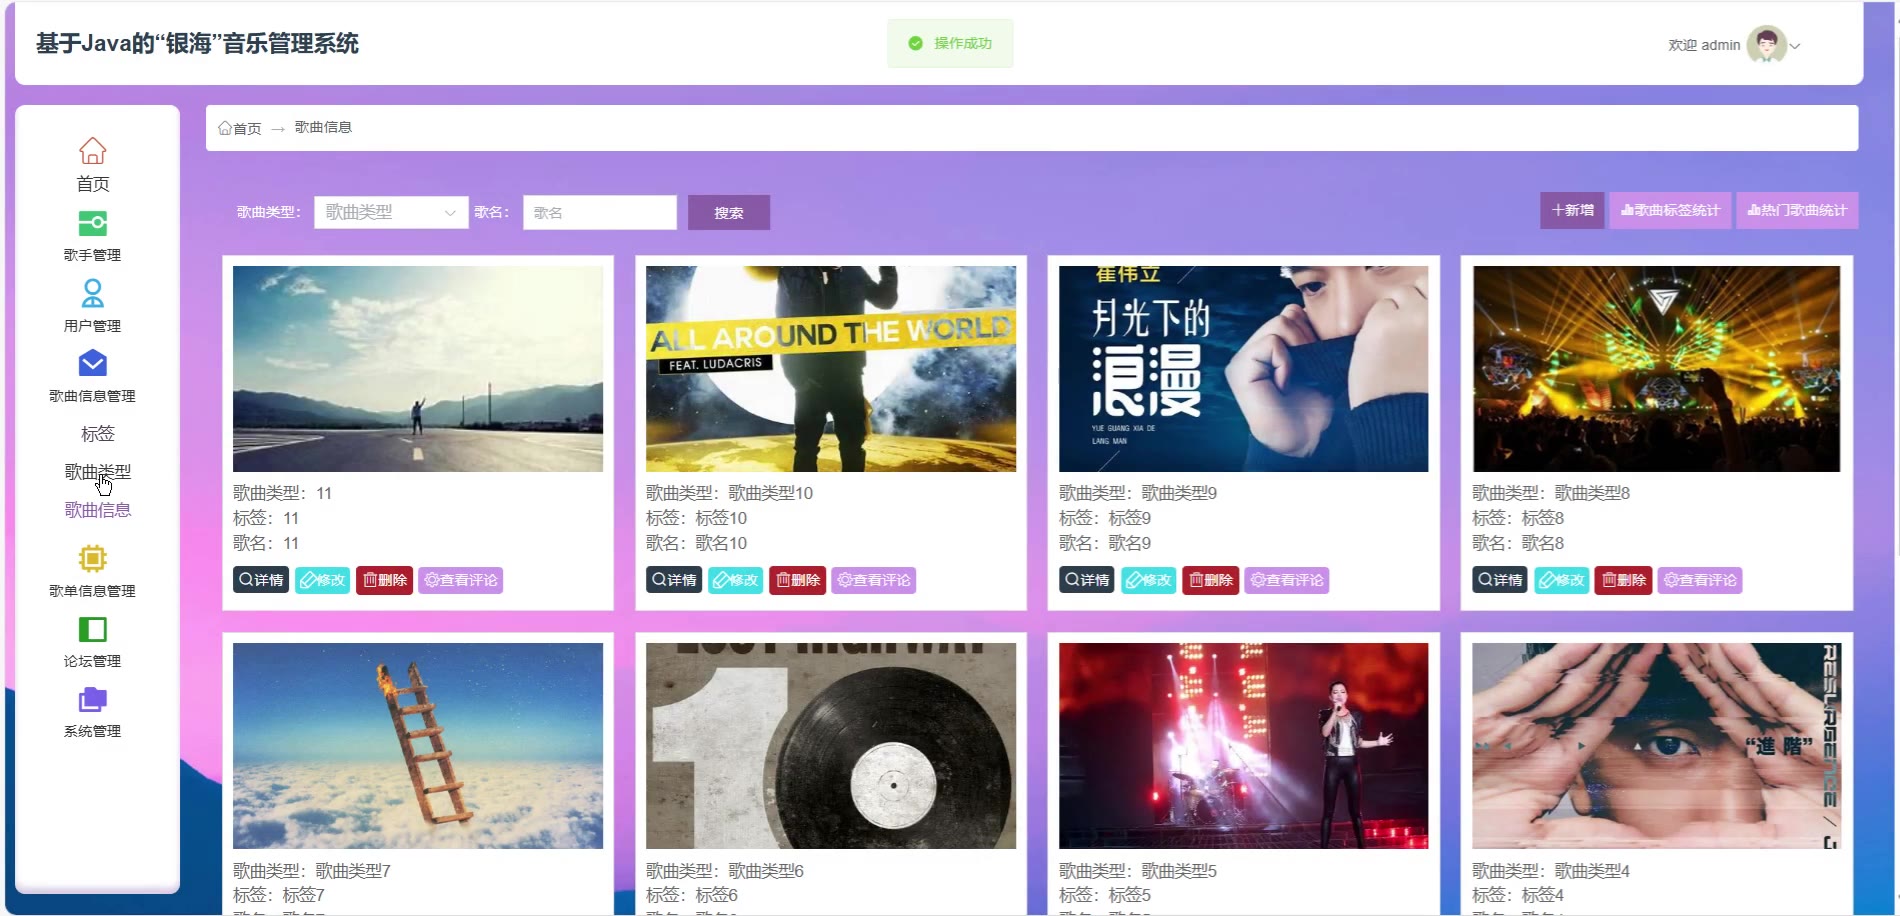Open the concert lights cover of 歌名8

[1656, 369]
